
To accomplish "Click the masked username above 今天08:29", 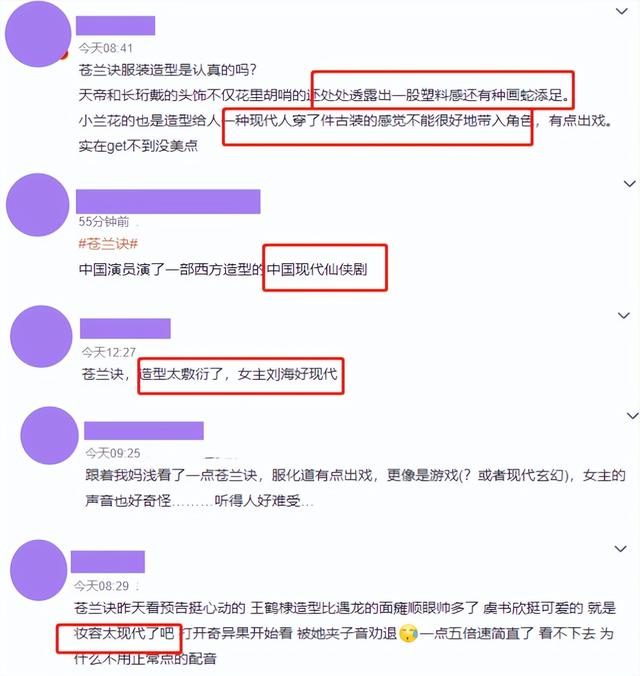I will point(108,562).
